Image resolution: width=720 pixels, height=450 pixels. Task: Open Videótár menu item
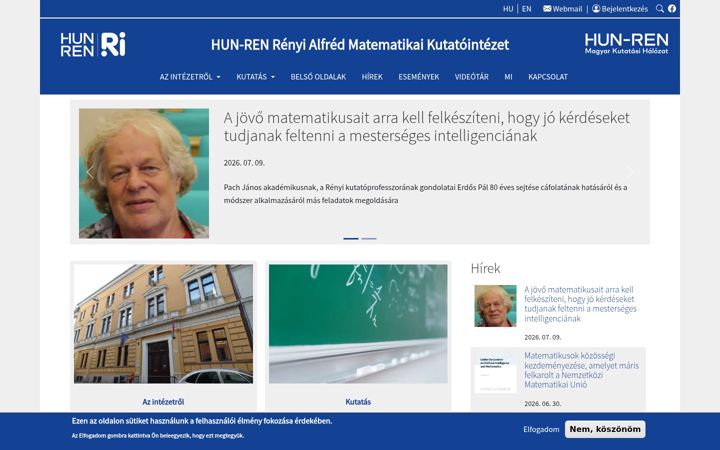472,77
